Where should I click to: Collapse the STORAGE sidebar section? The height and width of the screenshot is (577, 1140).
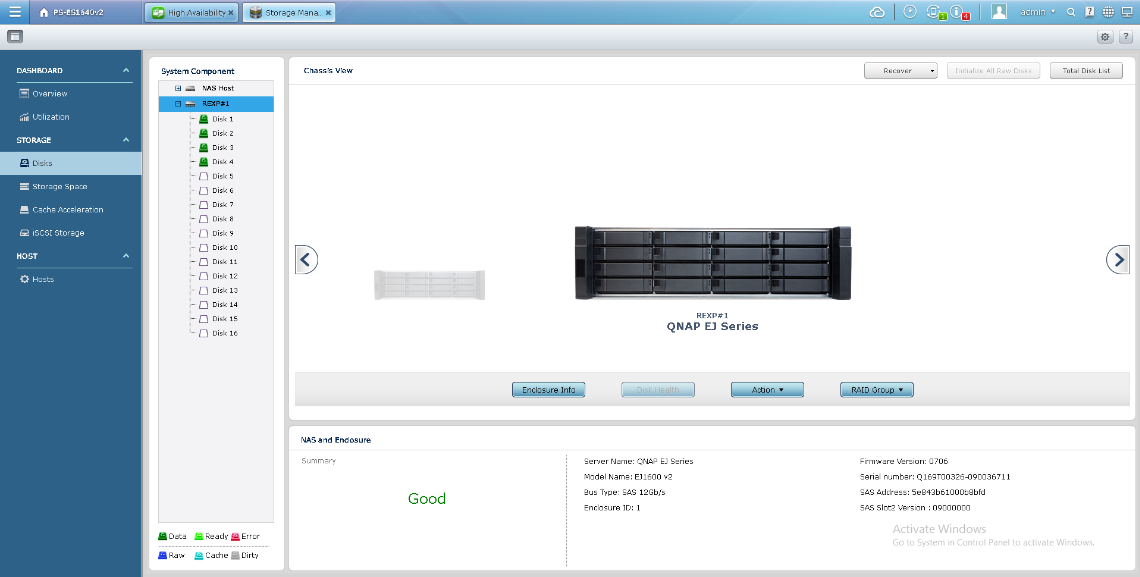[126, 140]
